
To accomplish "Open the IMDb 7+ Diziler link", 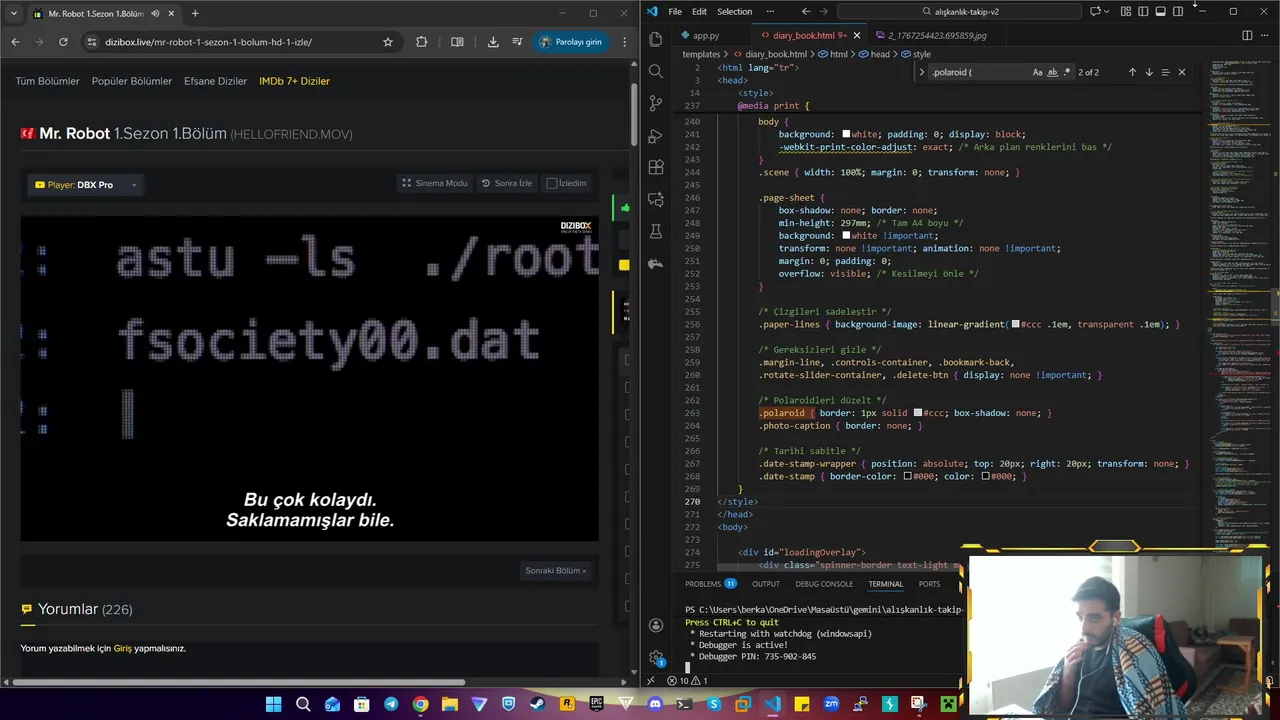I will (x=294, y=81).
